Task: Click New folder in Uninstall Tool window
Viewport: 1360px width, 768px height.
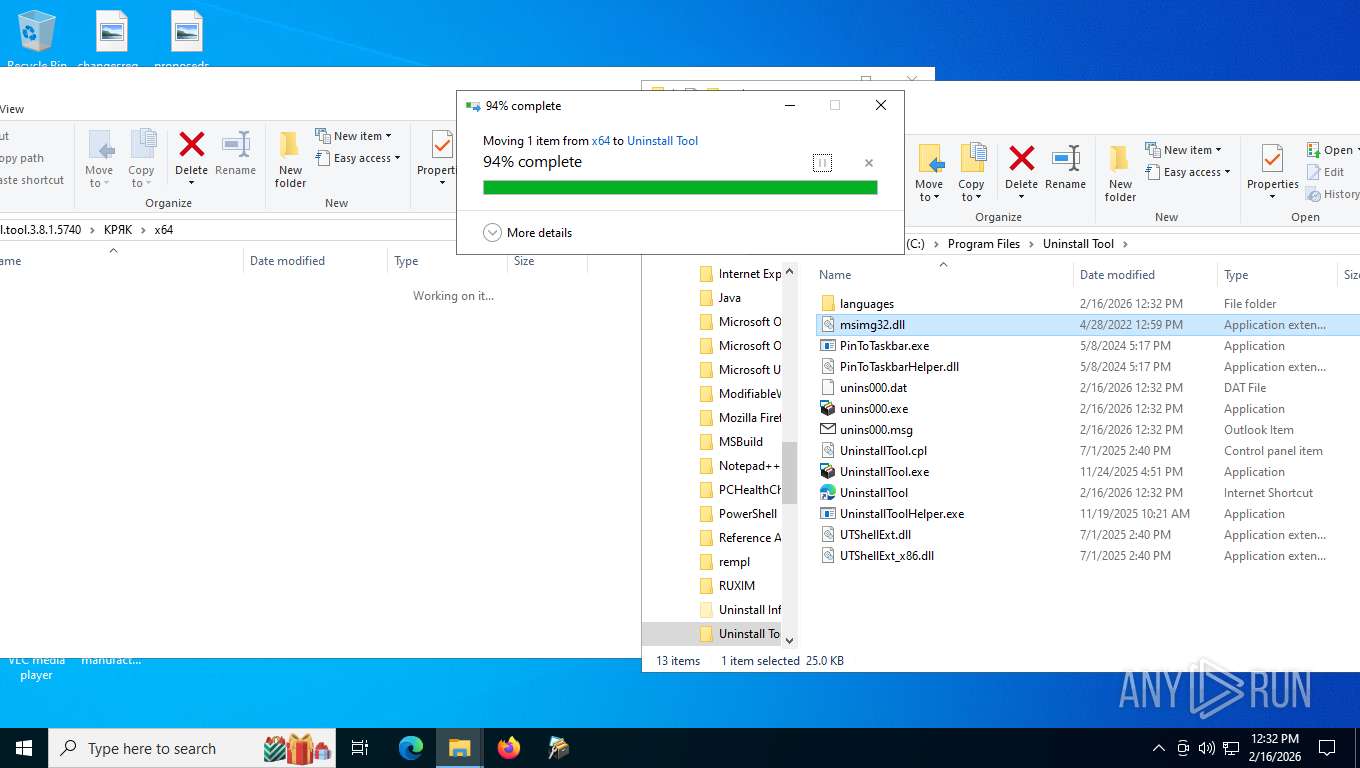Action: pyautogui.click(x=1120, y=173)
